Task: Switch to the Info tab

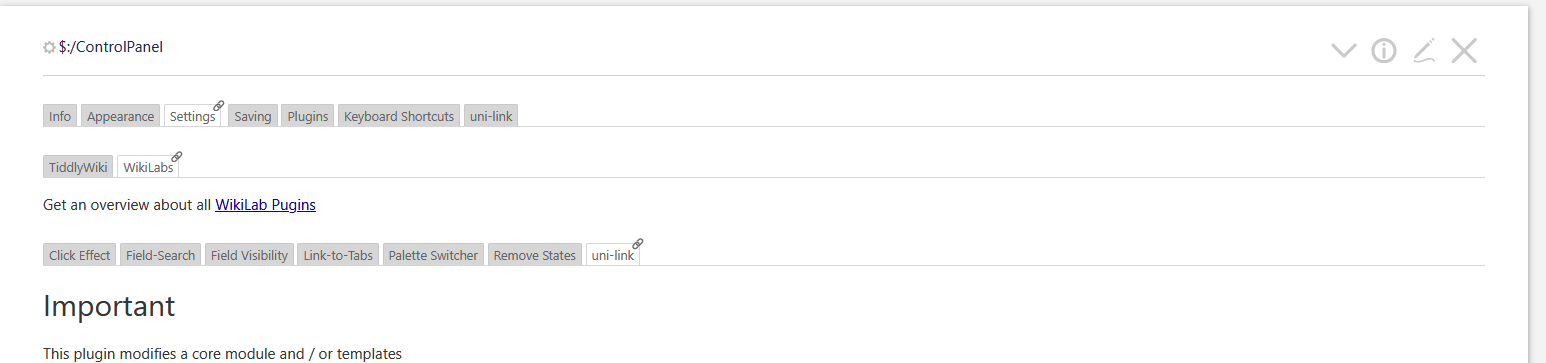Action: coord(60,116)
